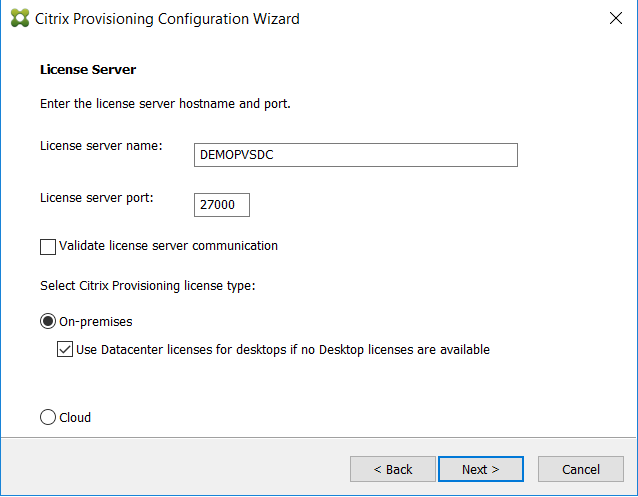This screenshot has height=497, width=638.
Task: Click the 'License server port:' label
Action: point(97,198)
